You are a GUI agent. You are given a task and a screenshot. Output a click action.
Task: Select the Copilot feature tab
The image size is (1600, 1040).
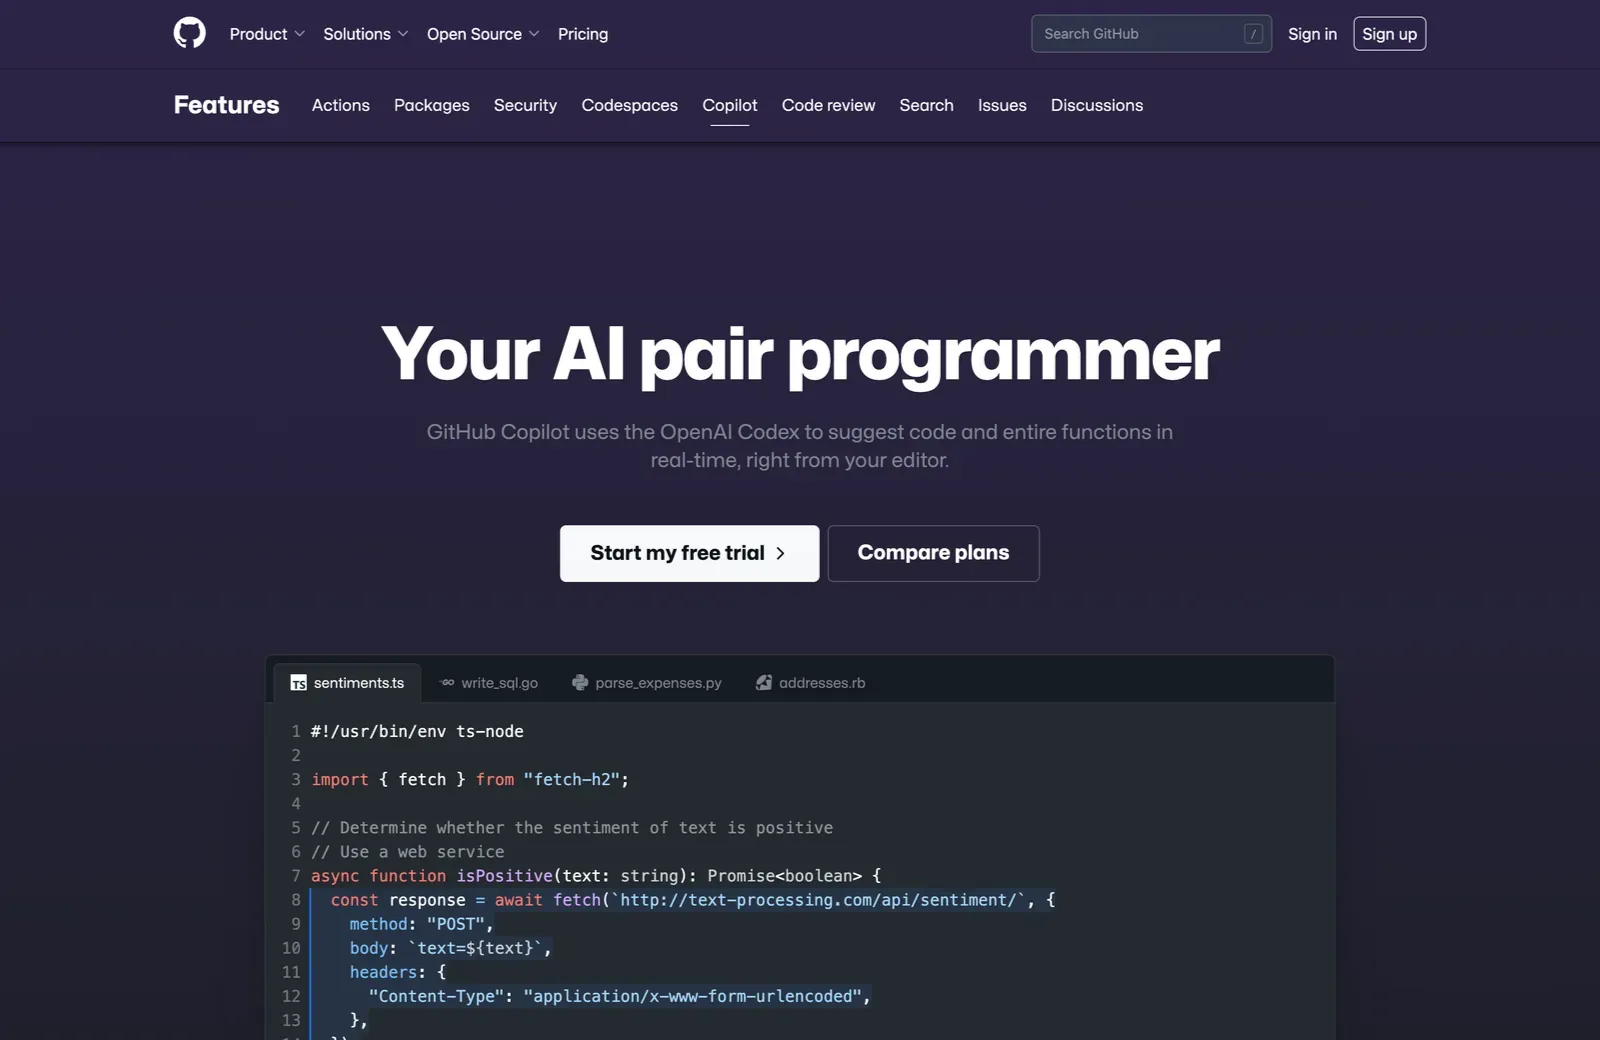(x=730, y=105)
